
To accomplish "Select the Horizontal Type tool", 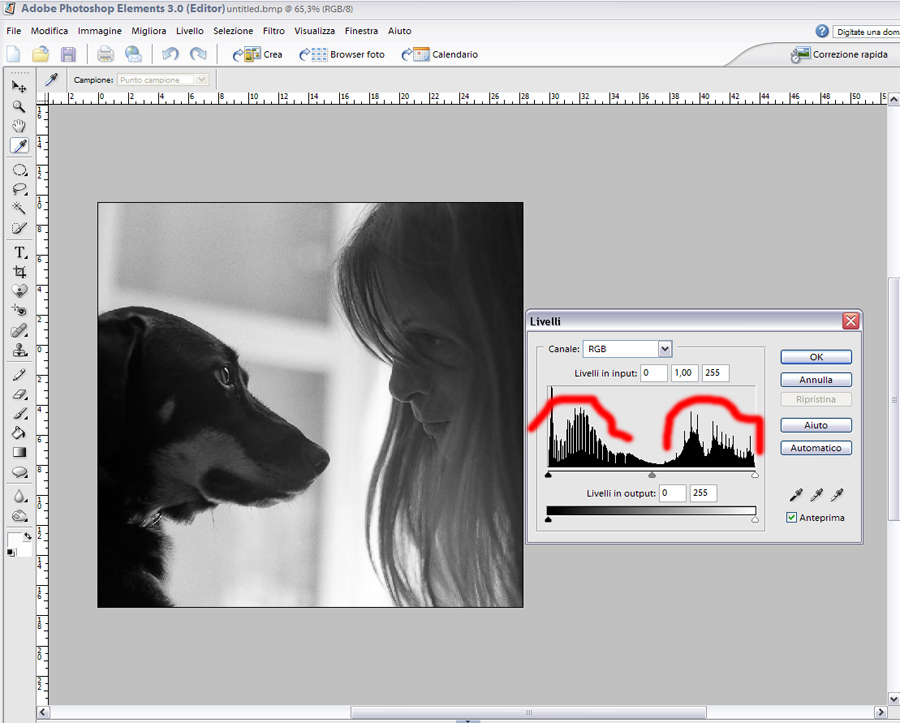I will (x=19, y=252).
